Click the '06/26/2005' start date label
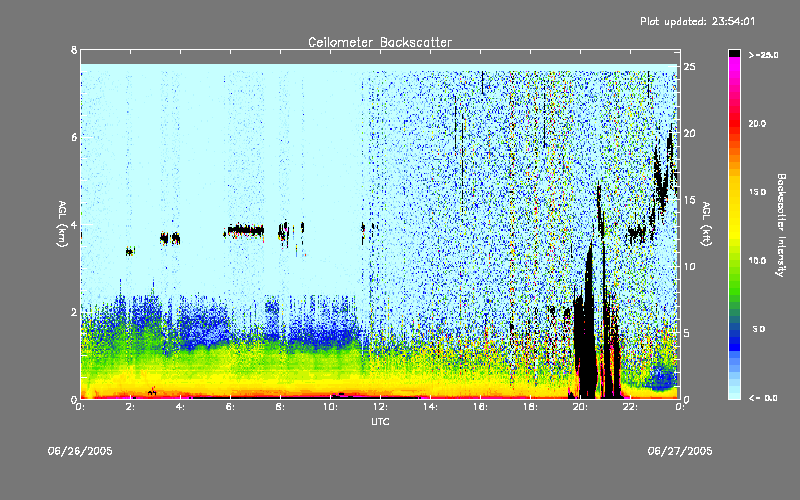The width and height of the screenshot is (800, 500). (80, 451)
